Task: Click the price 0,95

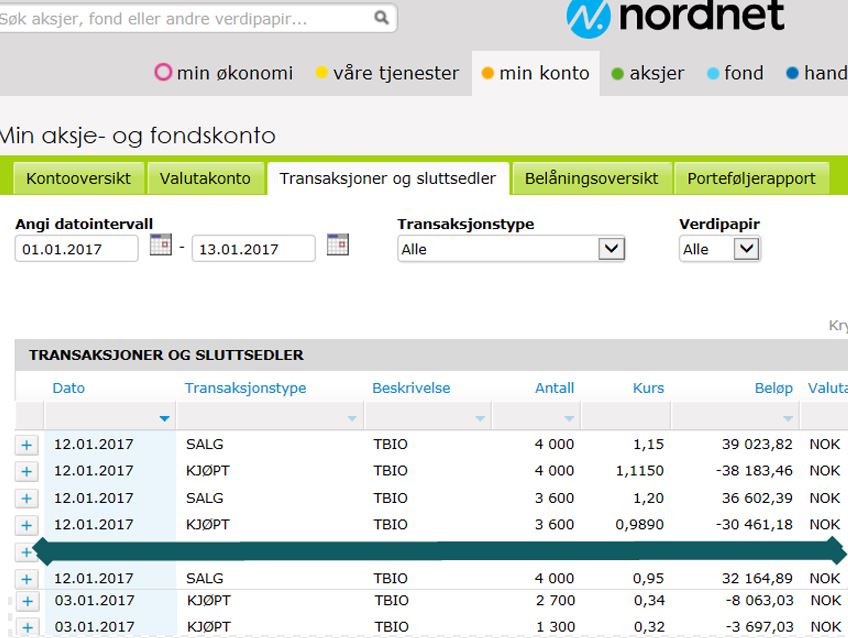Action: point(648,579)
